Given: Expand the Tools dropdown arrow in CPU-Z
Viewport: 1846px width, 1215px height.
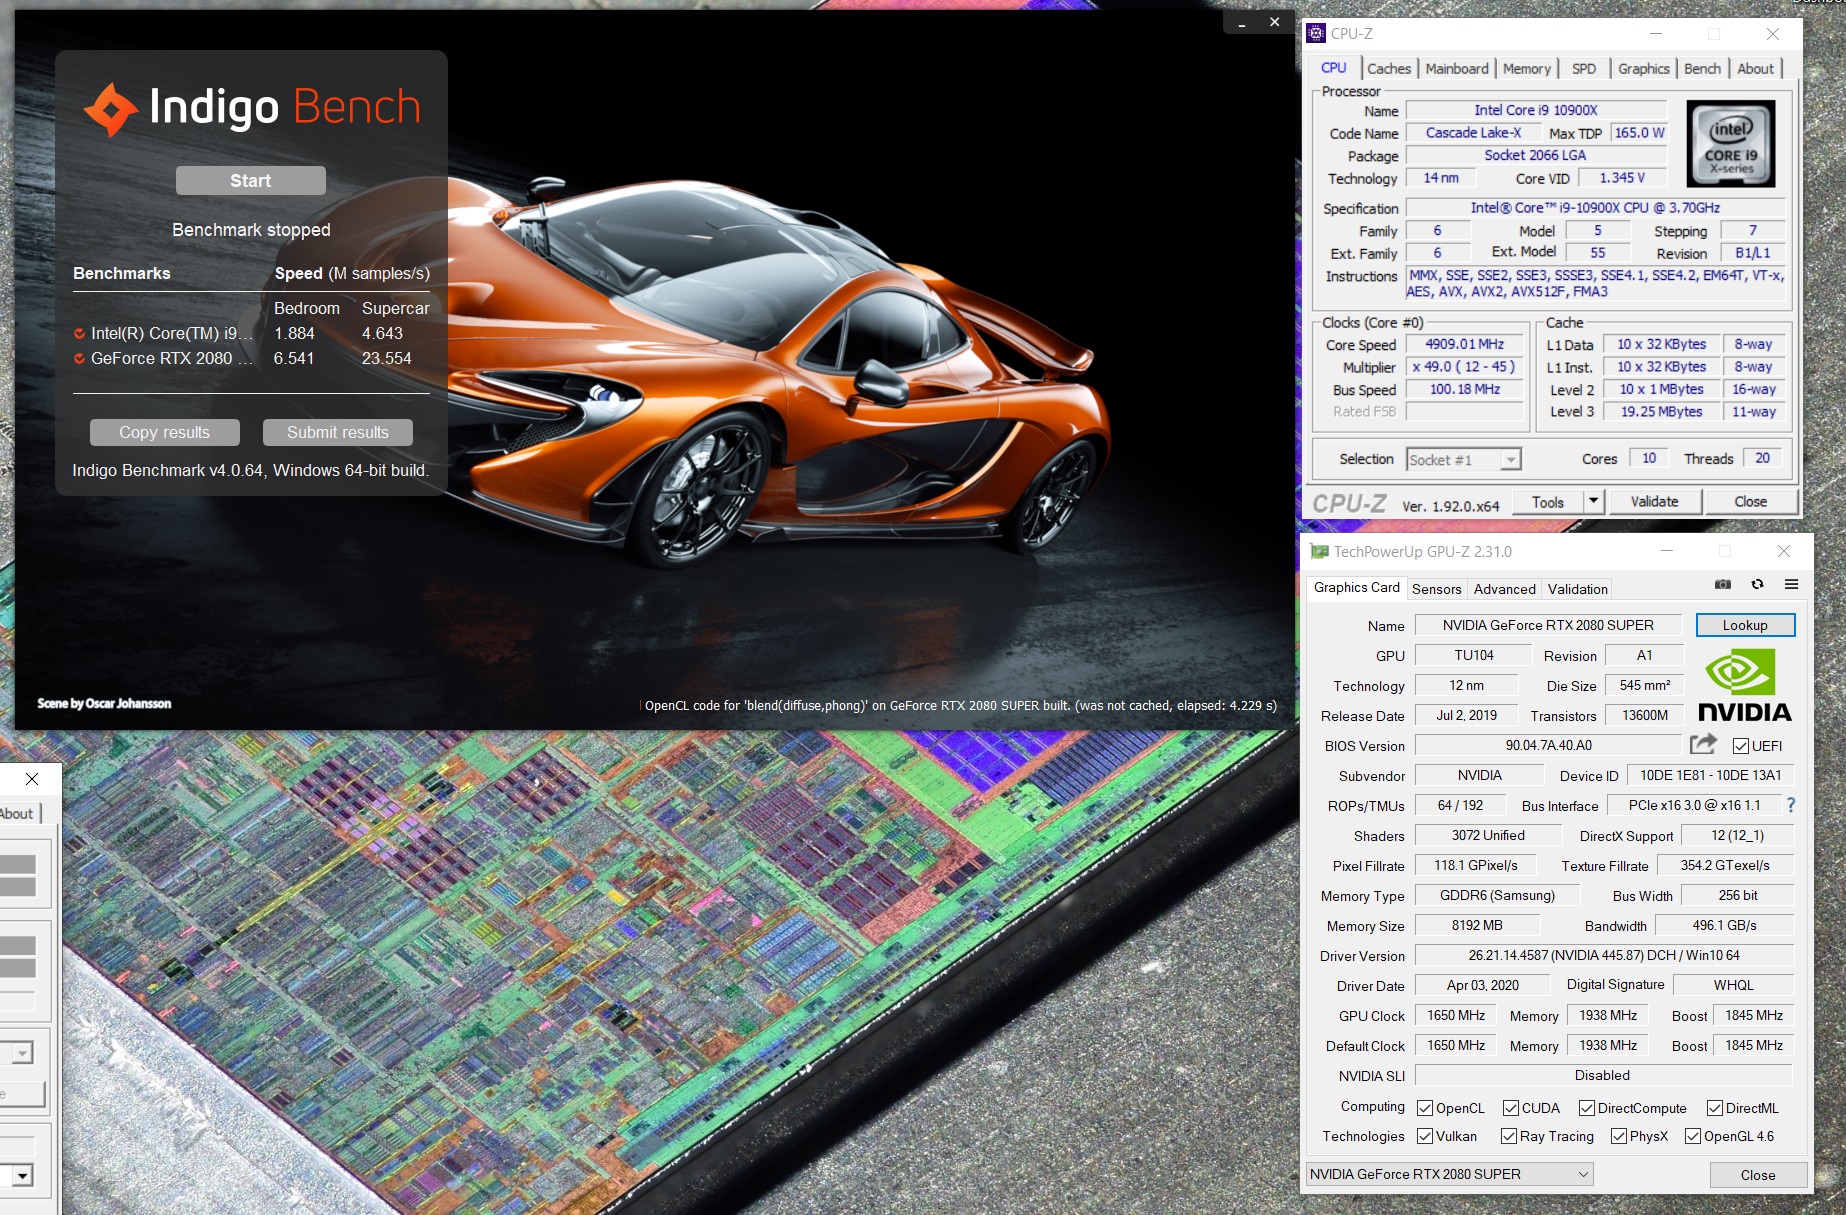Looking at the screenshot, I should (x=1594, y=501).
